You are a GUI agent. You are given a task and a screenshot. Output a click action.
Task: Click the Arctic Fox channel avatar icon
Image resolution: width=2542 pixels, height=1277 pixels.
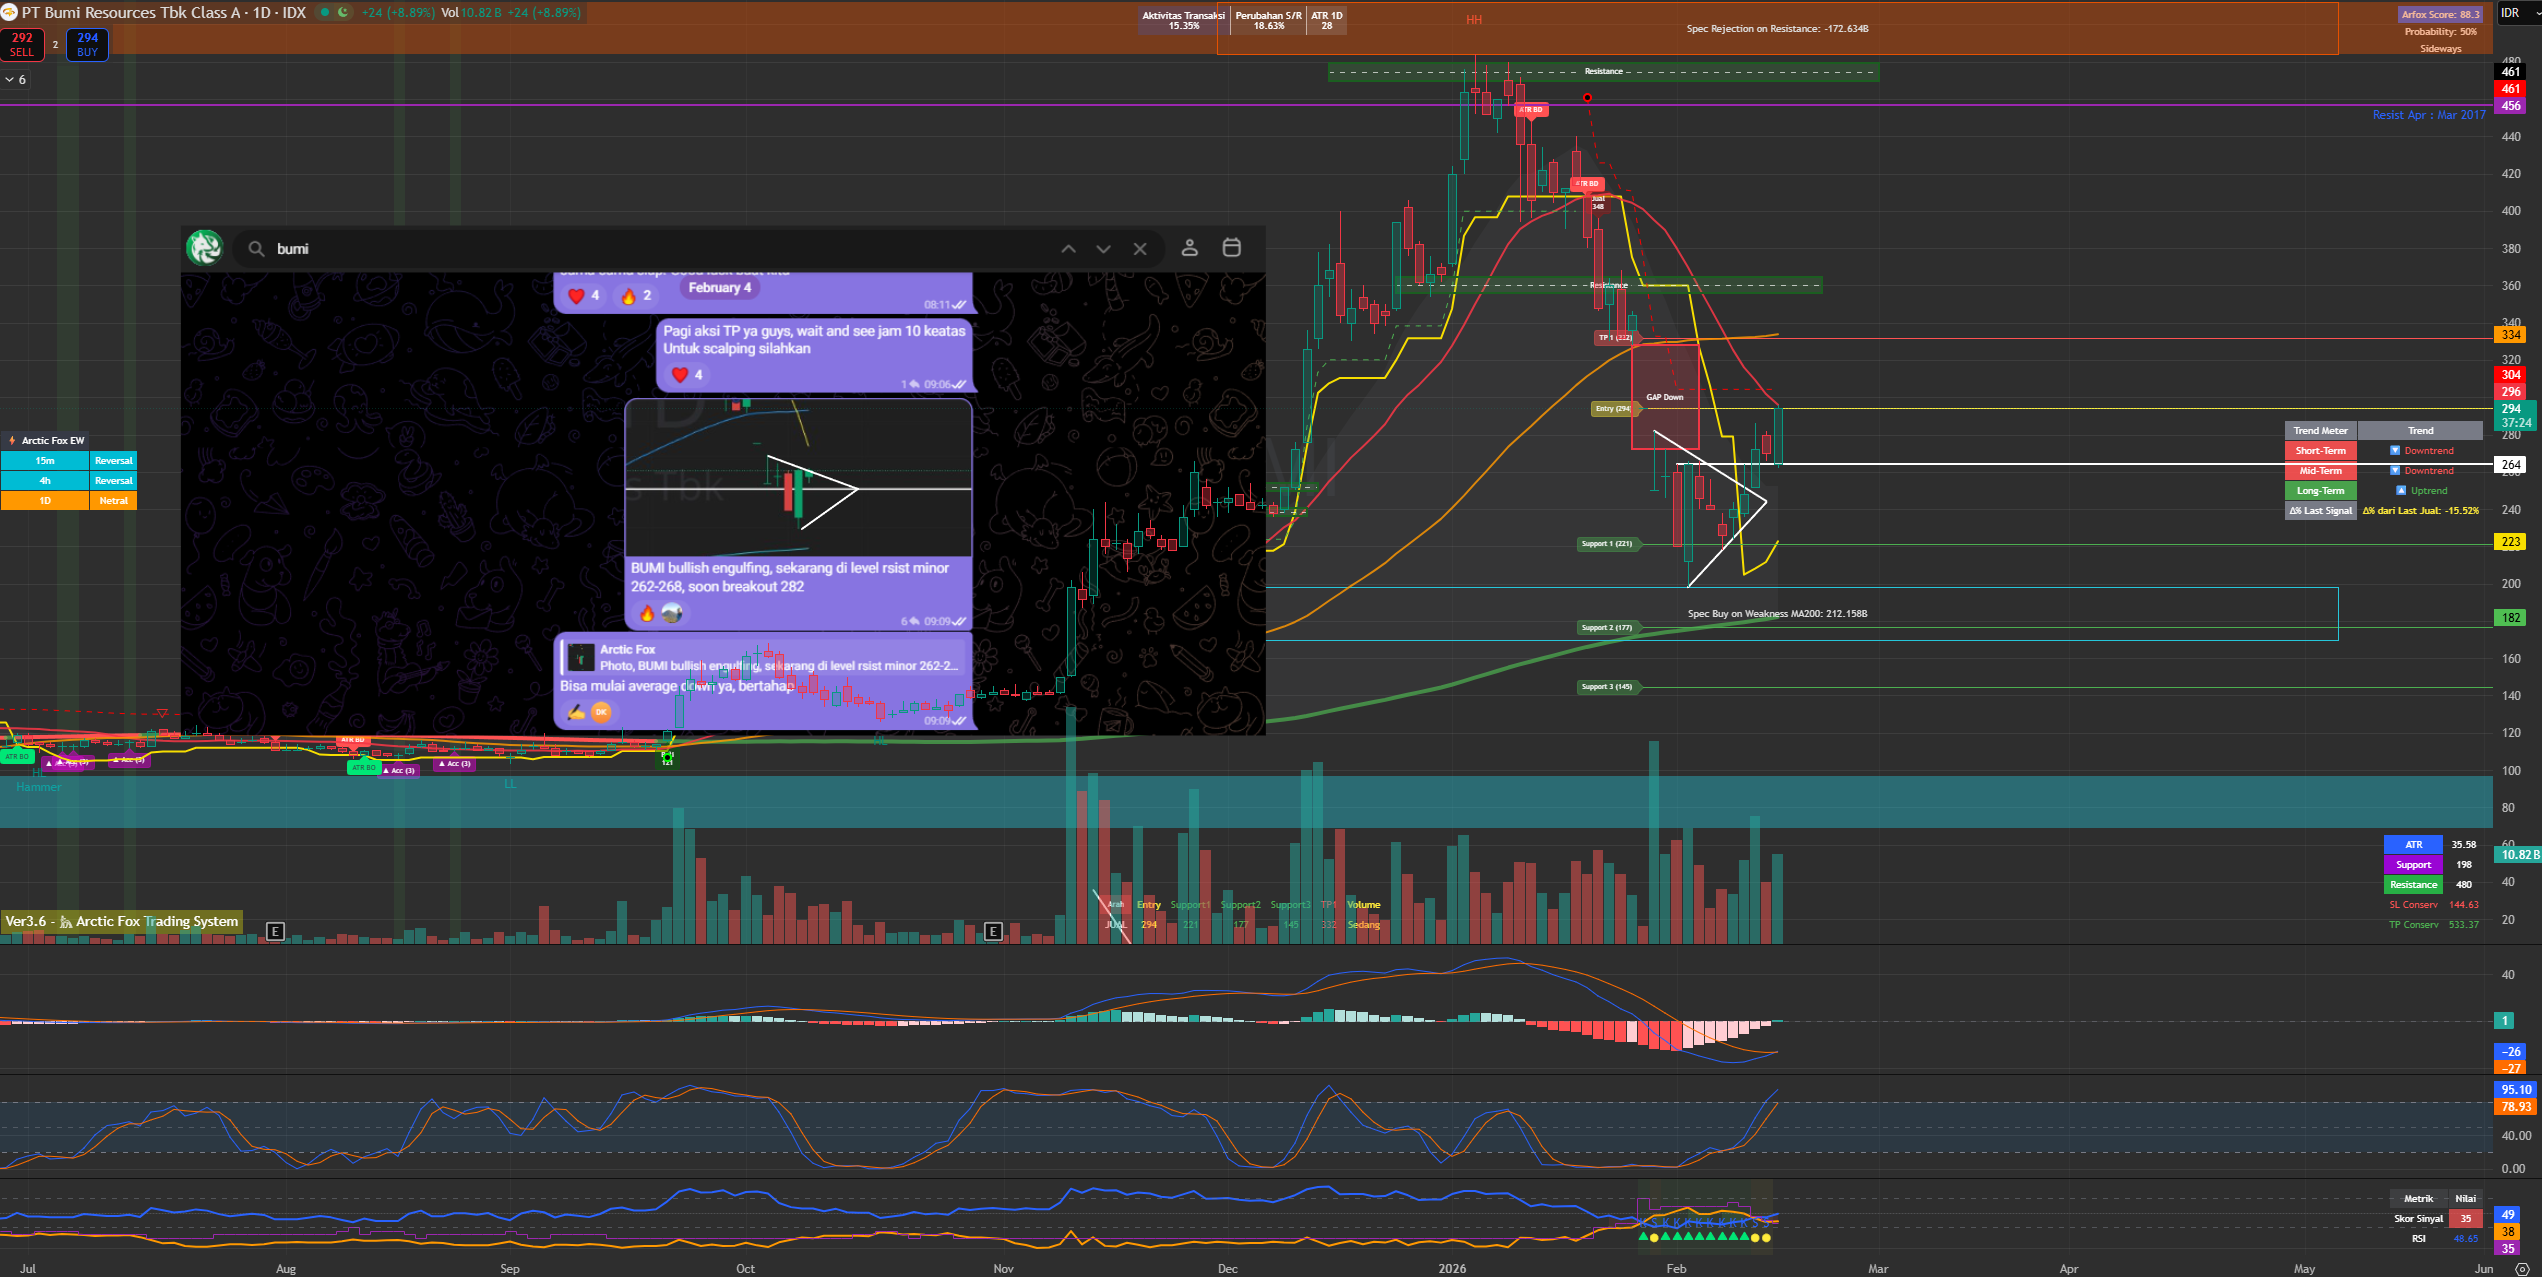coord(205,248)
